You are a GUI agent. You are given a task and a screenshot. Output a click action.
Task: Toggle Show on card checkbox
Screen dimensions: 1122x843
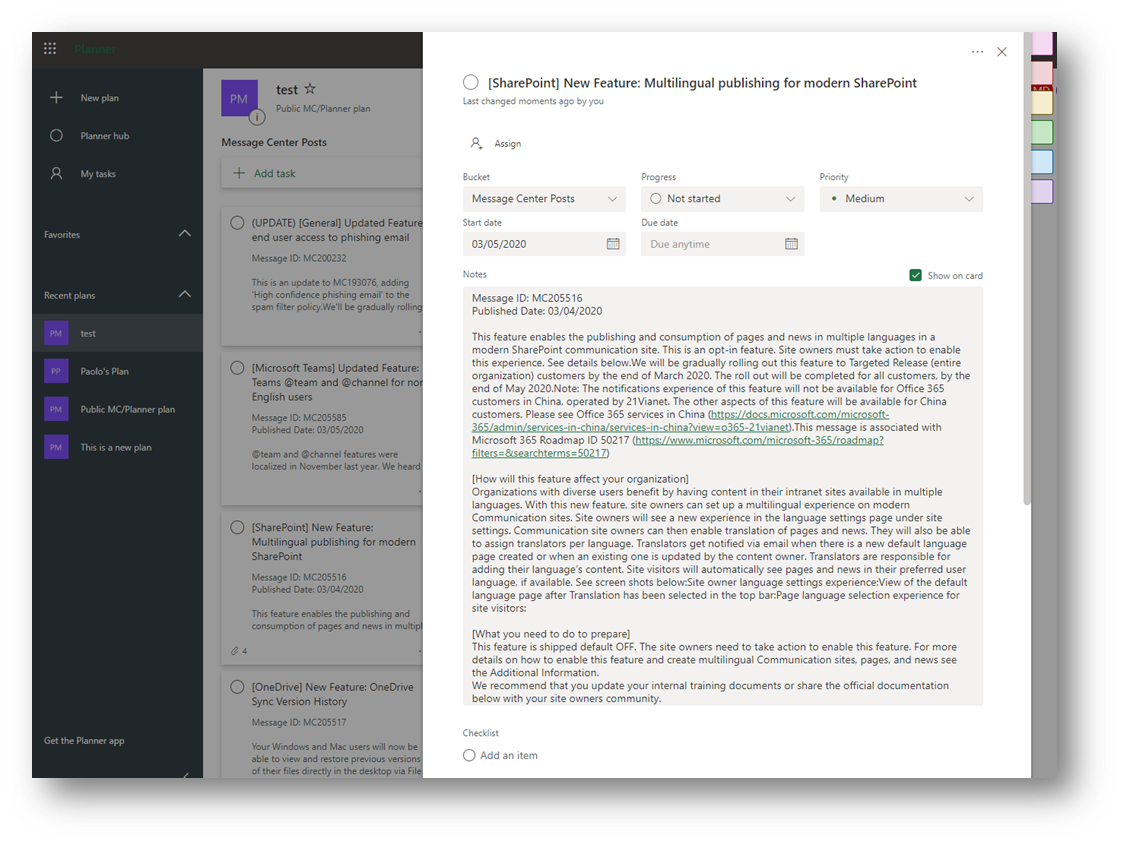click(x=915, y=275)
